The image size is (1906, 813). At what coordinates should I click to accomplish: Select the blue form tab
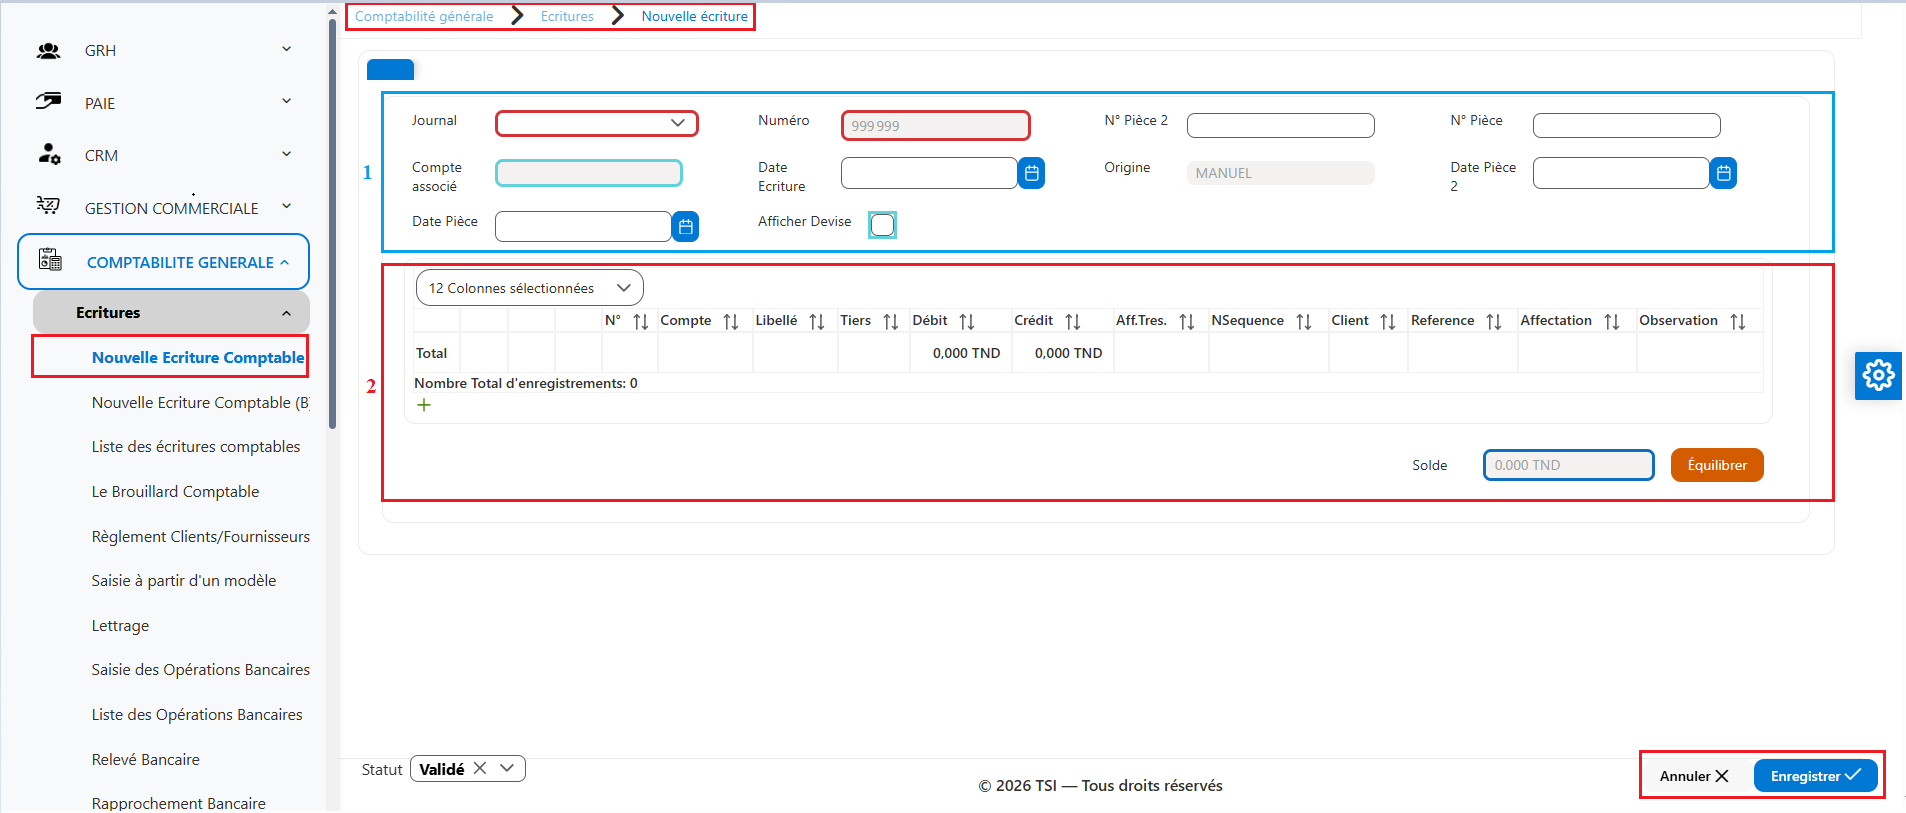[x=390, y=69]
